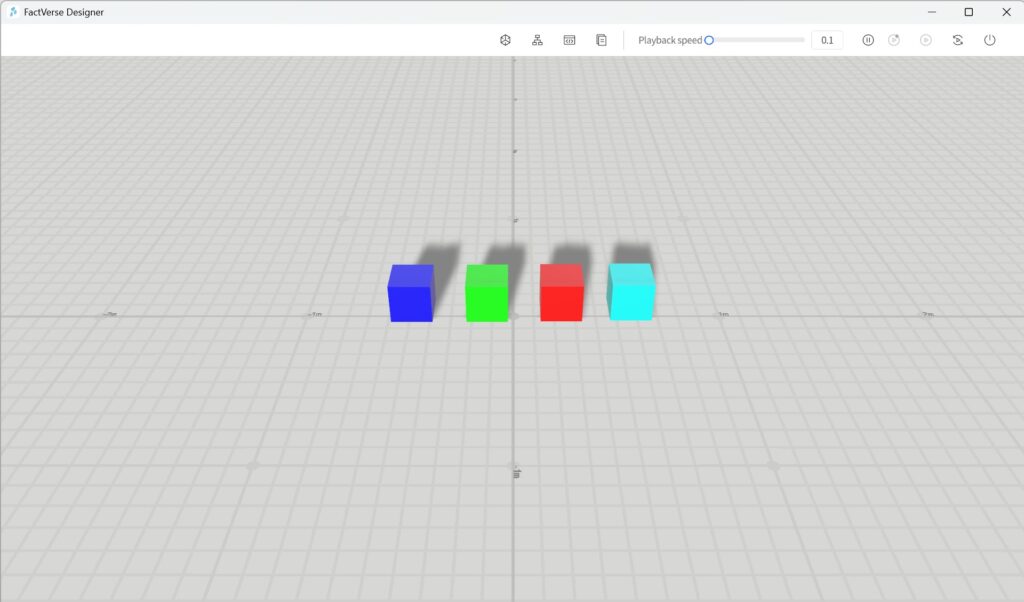
Task: Click the FactVerse Designer logo
Action: (14, 12)
